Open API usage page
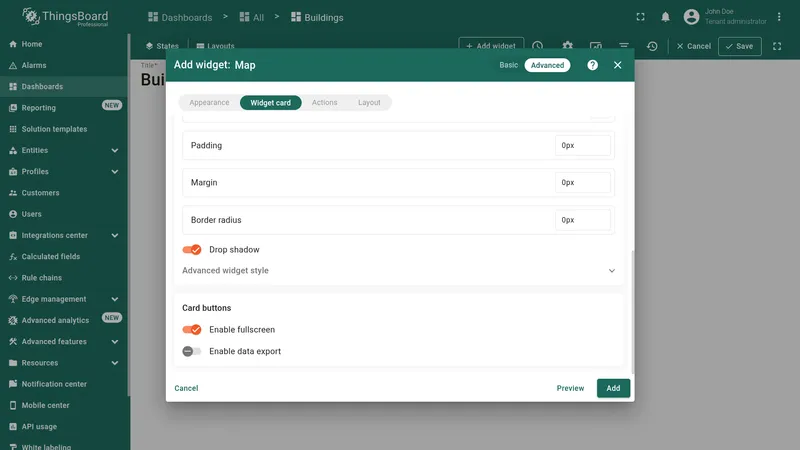Image resolution: width=800 pixels, height=450 pixels. coord(39,427)
